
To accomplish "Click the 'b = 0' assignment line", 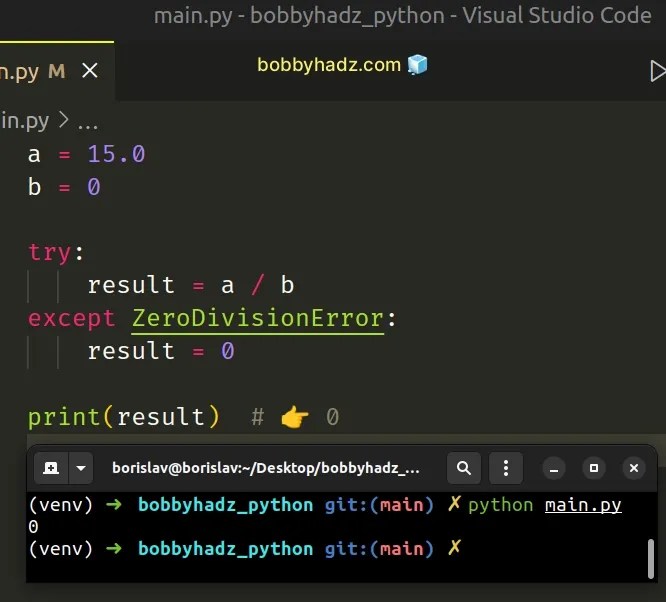I will point(64,187).
